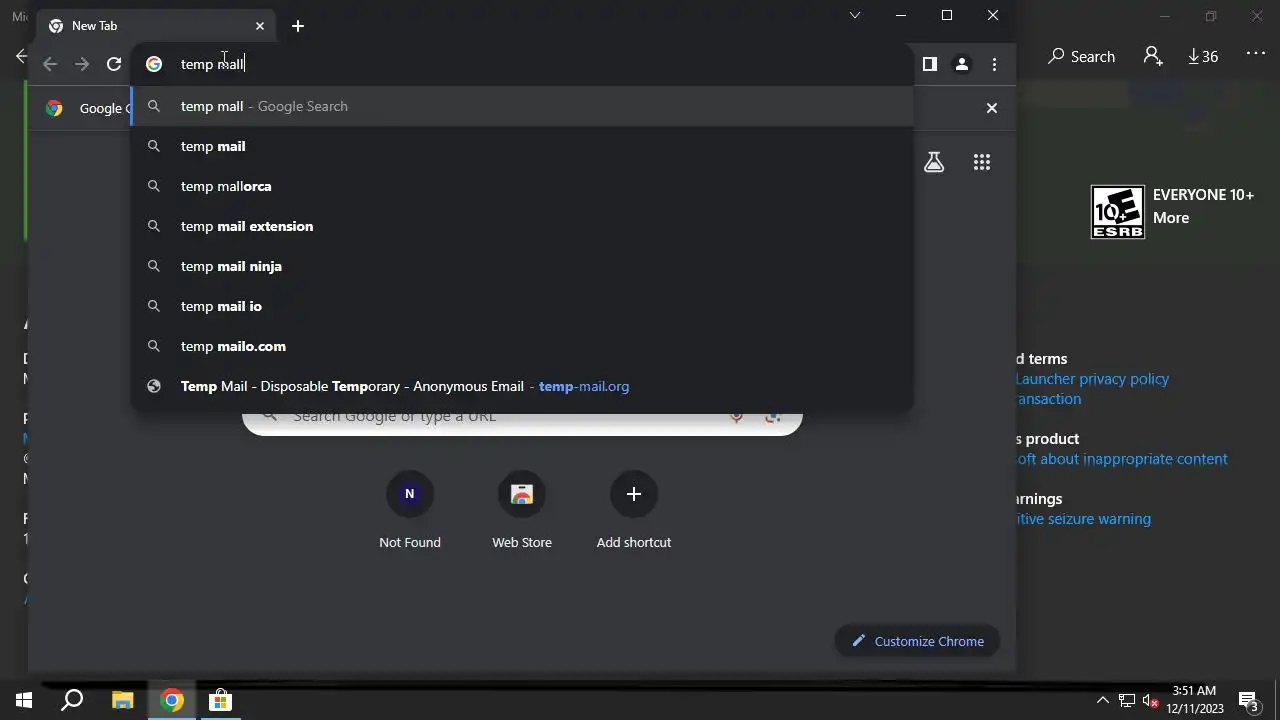Image resolution: width=1280 pixels, height=720 pixels.
Task: Select 'temp mail ninja' suggestion
Action: click(x=522, y=266)
